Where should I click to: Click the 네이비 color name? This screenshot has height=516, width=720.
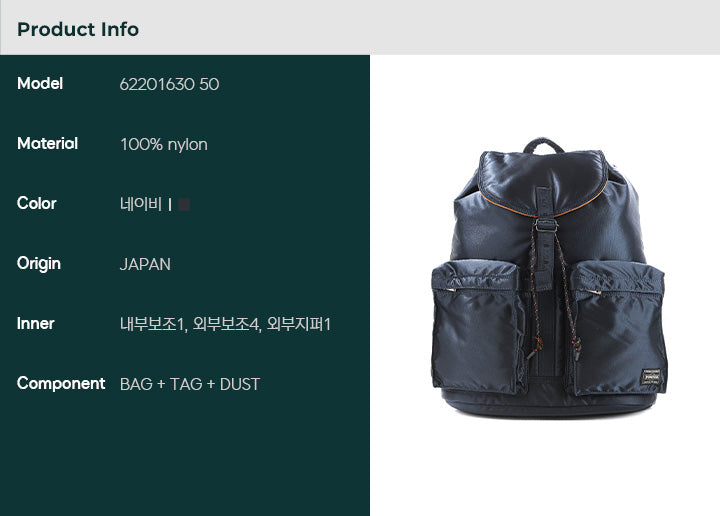point(141,204)
